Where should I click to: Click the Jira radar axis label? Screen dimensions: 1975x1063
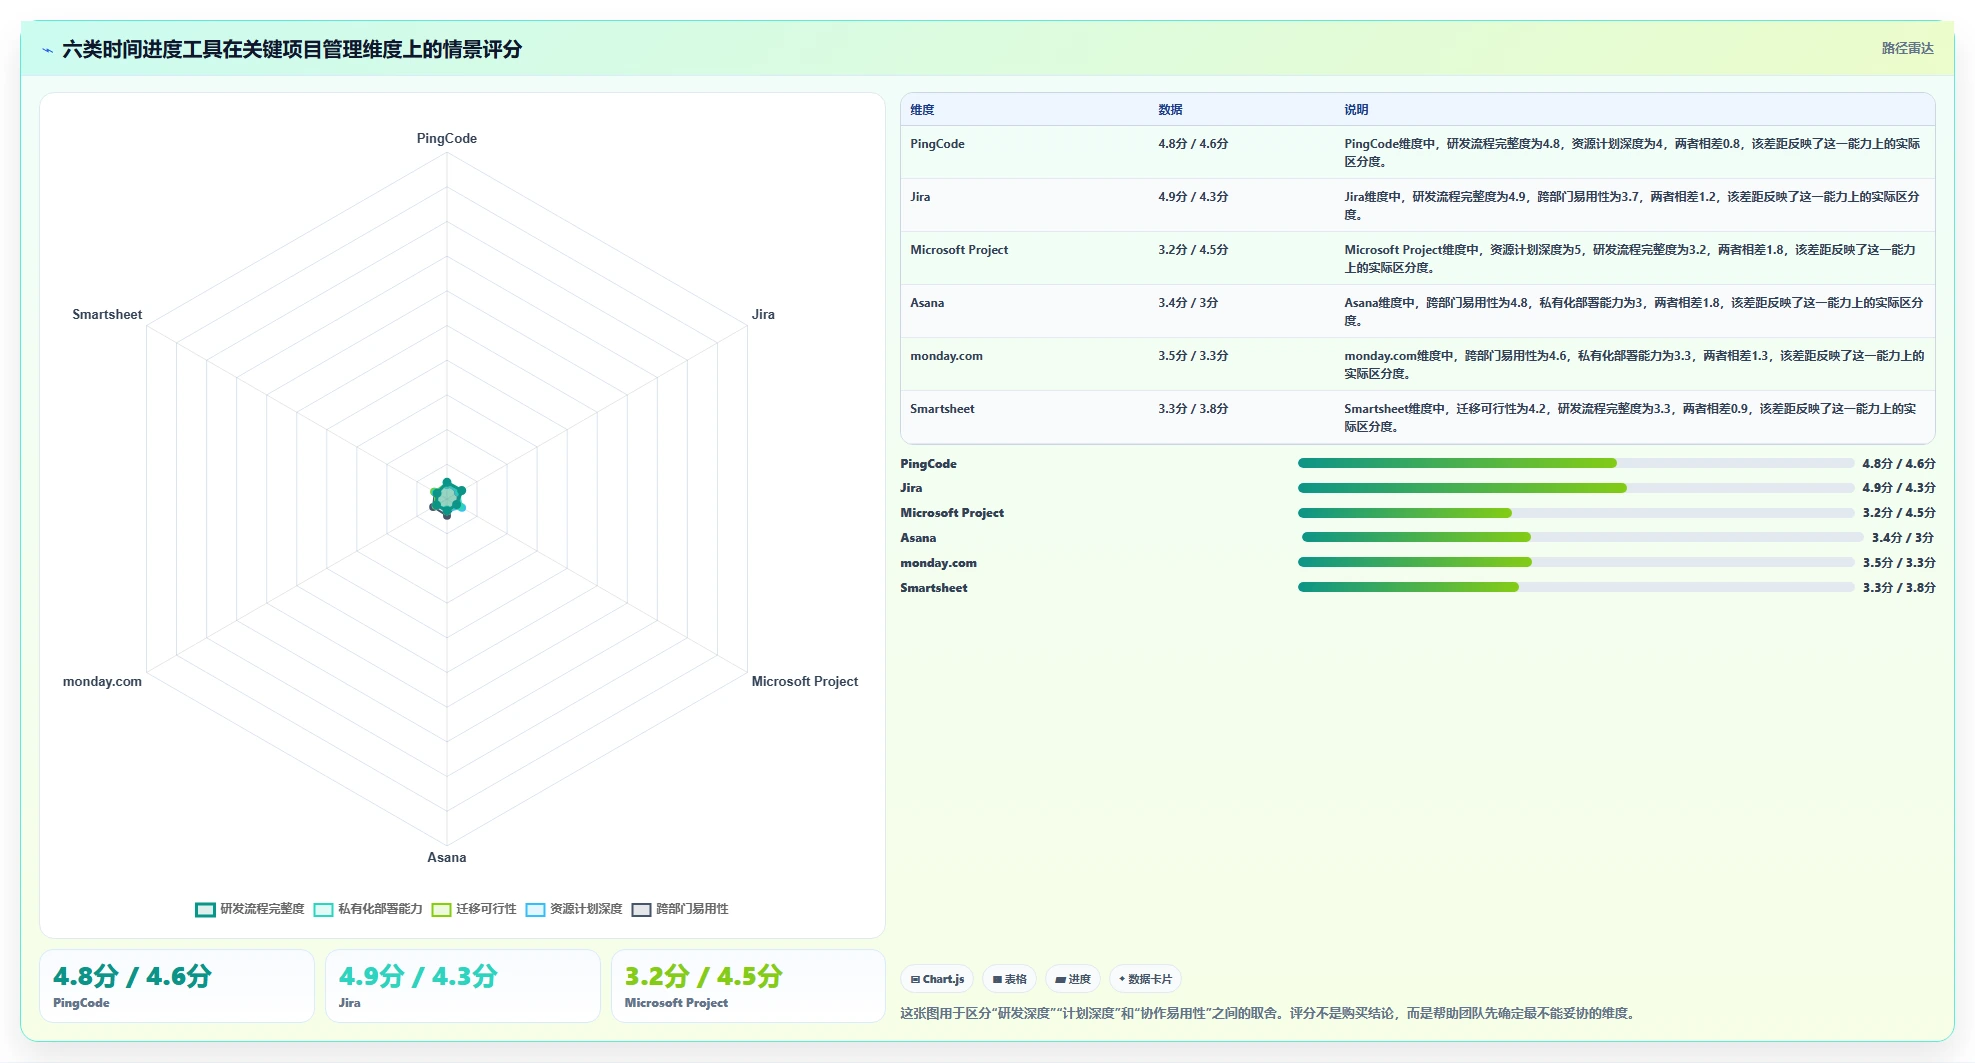click(x=763, y=314)
